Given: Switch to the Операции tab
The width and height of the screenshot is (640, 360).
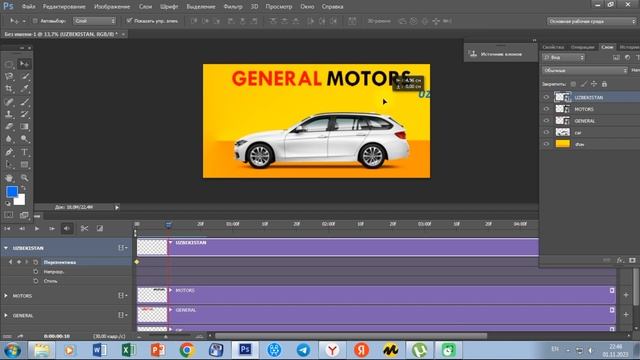Looking at the screenshot, I should tap(582, 47).
